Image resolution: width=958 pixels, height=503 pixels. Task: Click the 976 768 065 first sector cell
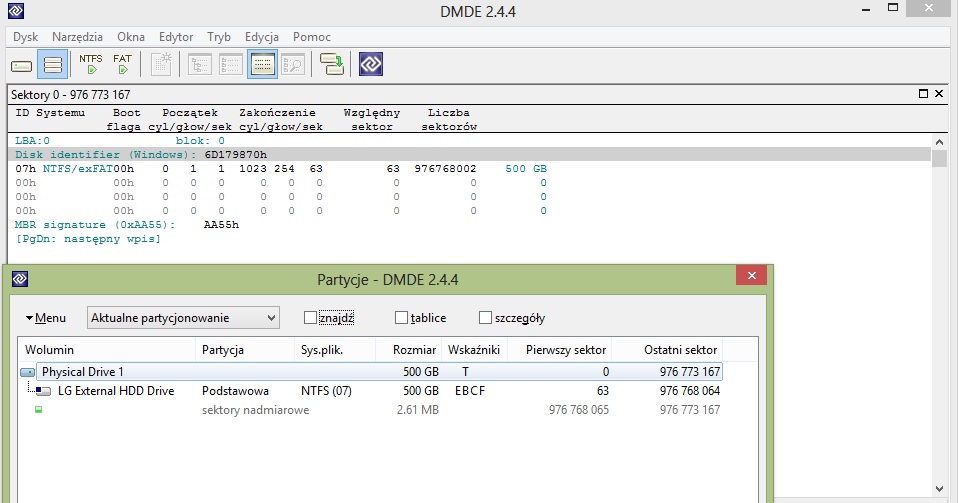click(579, 409)
